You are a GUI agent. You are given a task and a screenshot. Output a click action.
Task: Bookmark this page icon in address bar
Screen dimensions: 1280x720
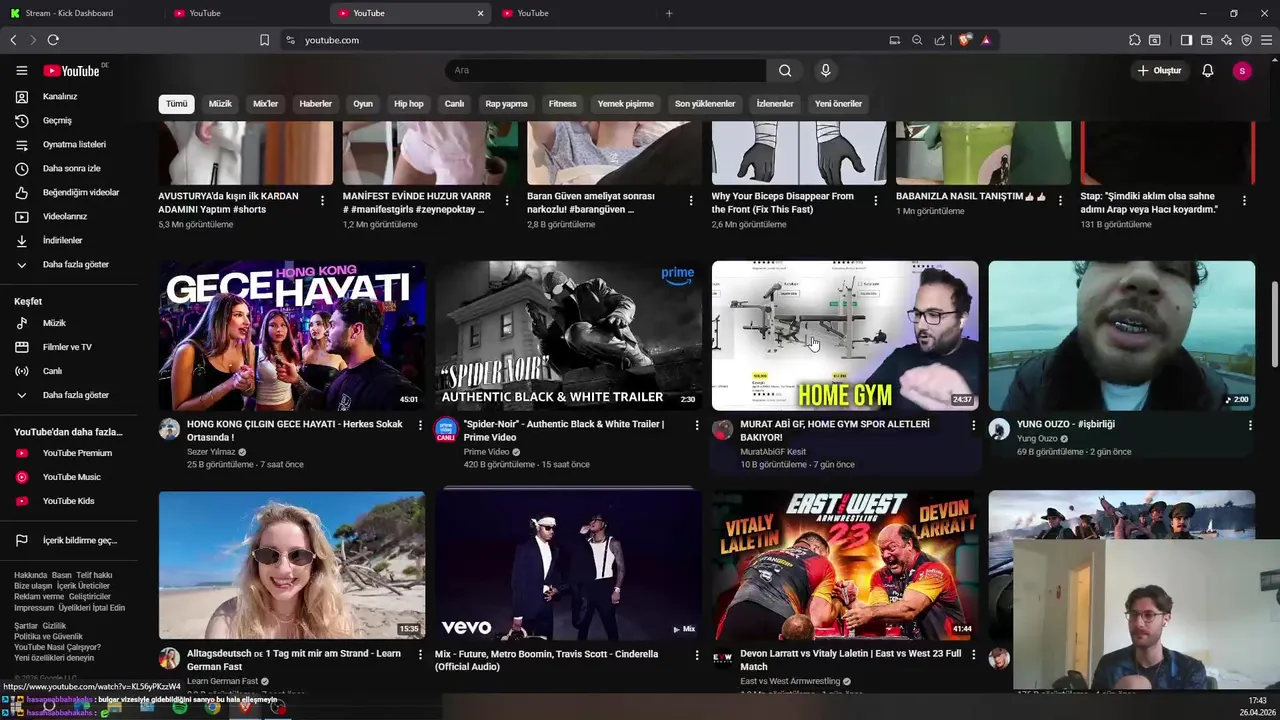[x=264, y=40]
